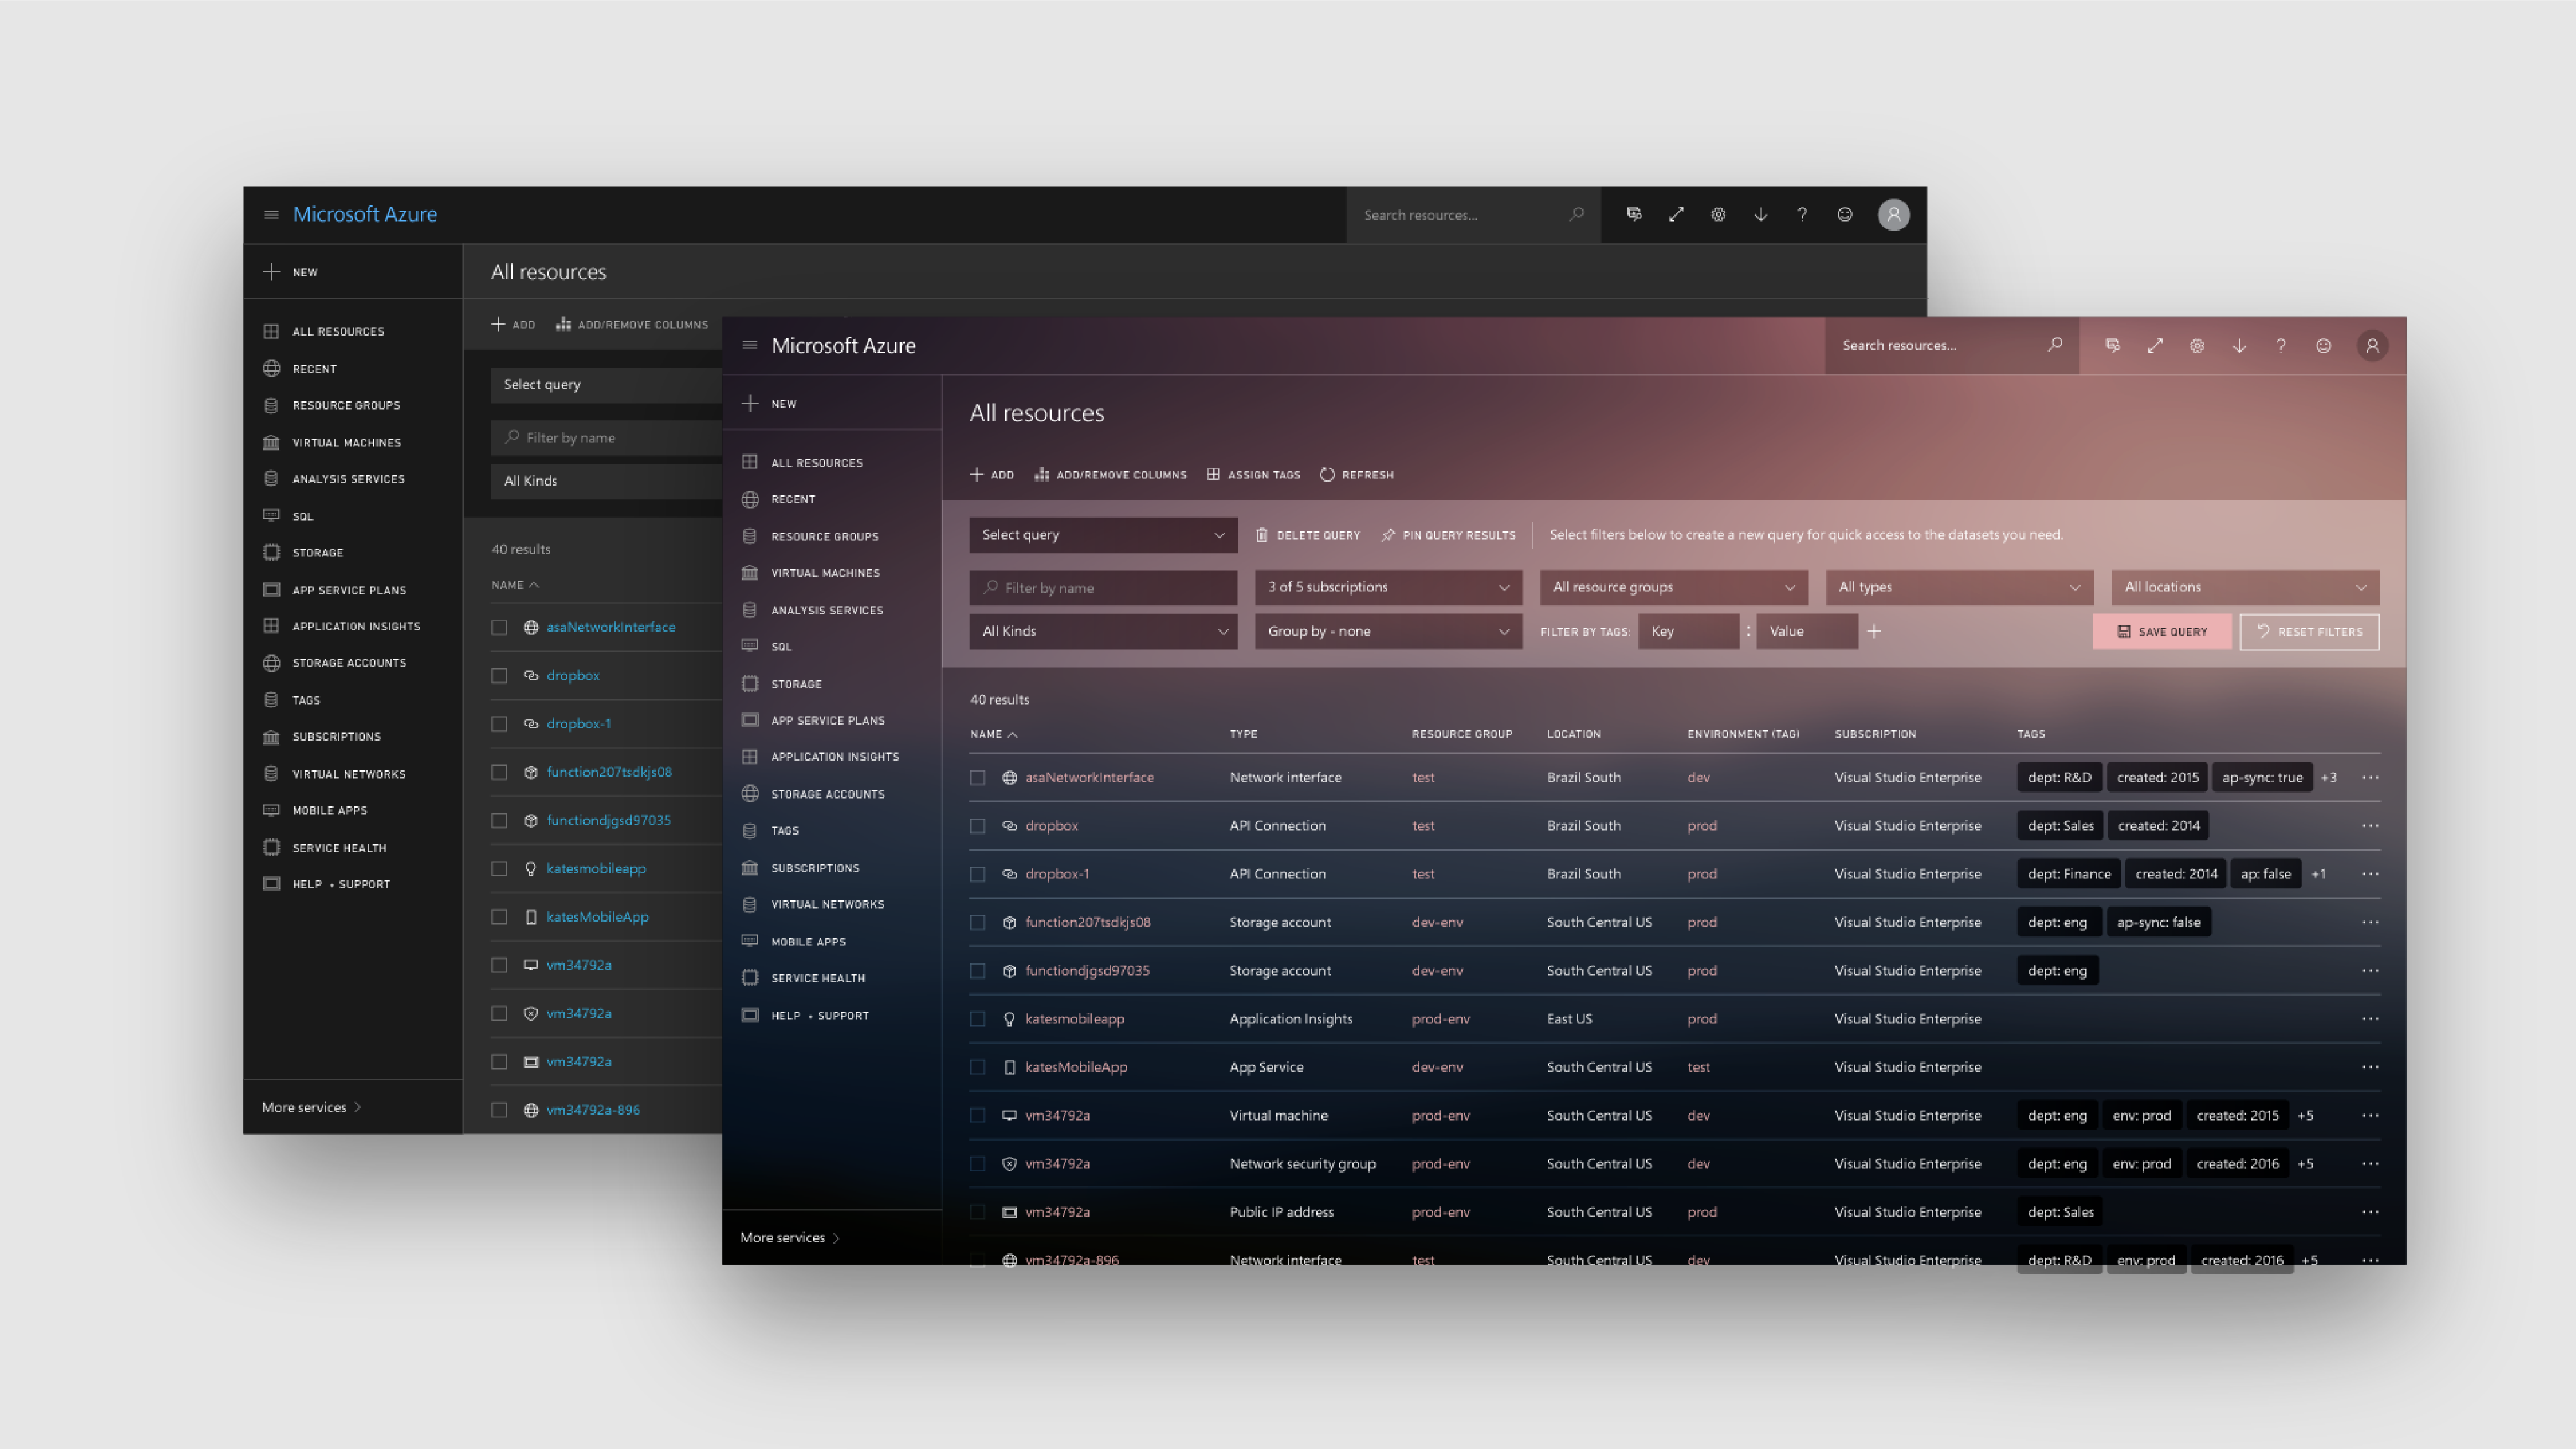Open Select query dropdown in front window
This screenshot has width=2576, height=1449.
click(x=1103, y=535)
